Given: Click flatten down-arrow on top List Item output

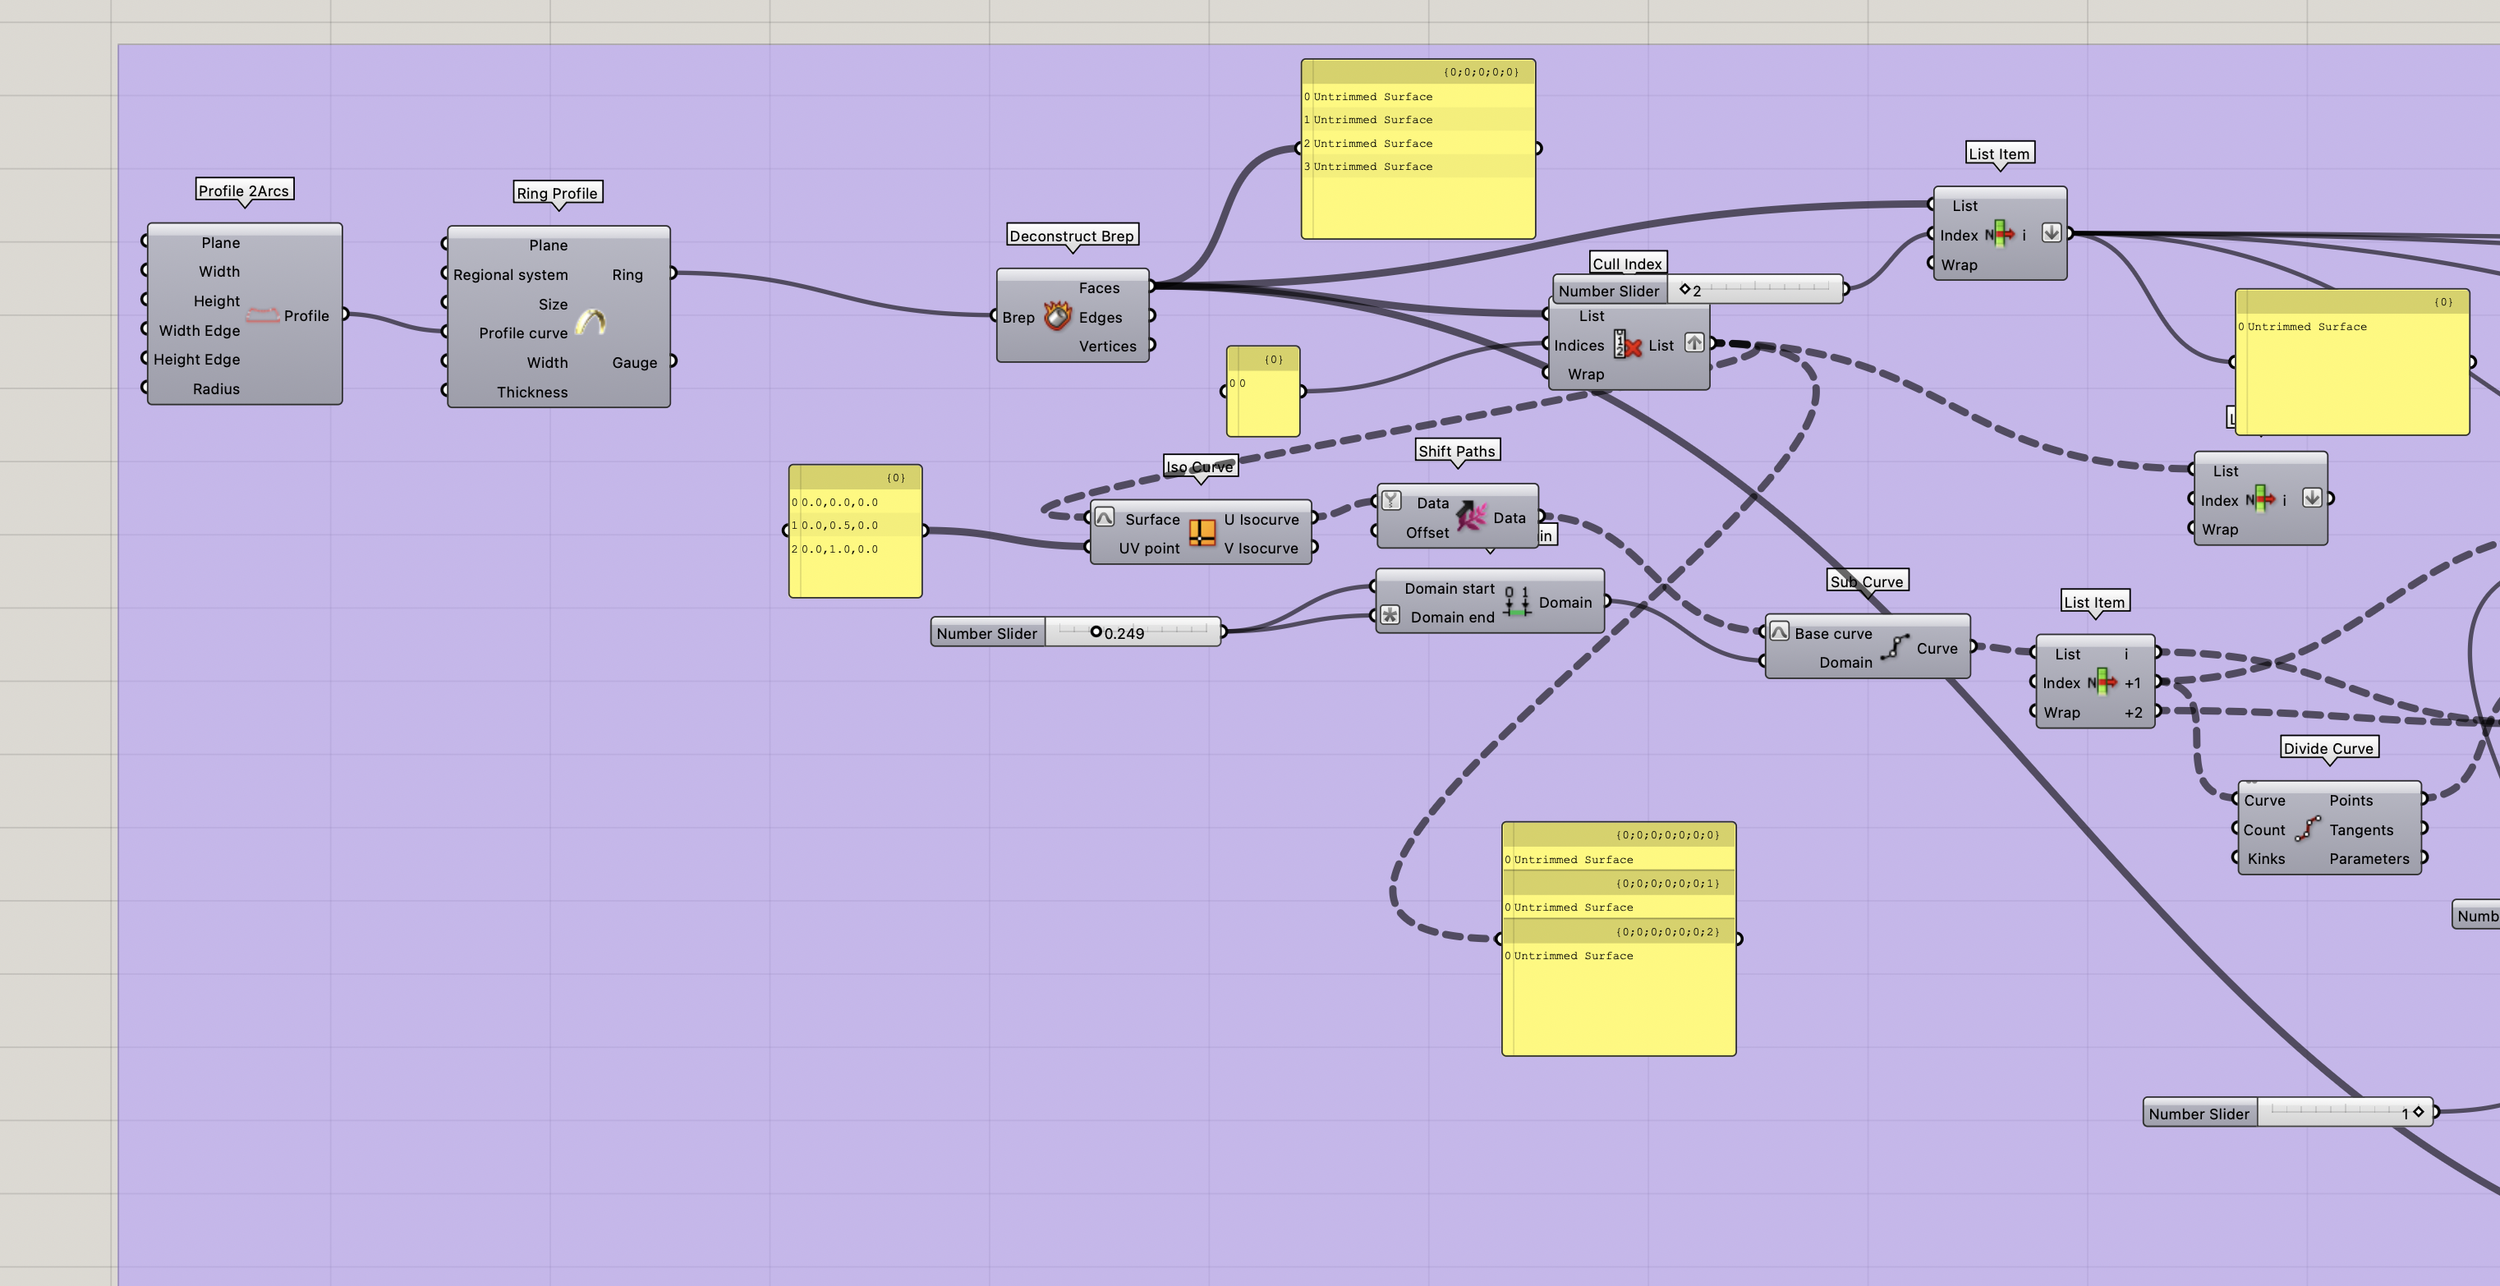Looking at the screenshot, I should pos(2051,232).
